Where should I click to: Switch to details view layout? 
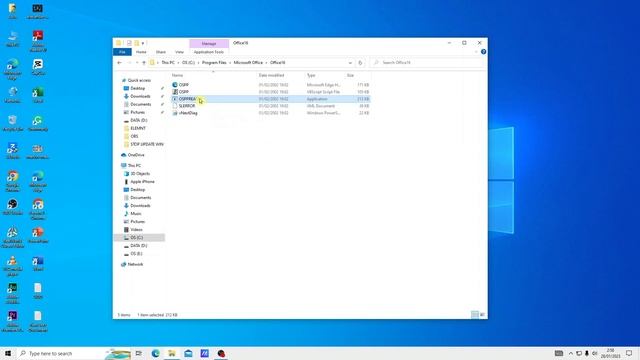coord(474,315)
